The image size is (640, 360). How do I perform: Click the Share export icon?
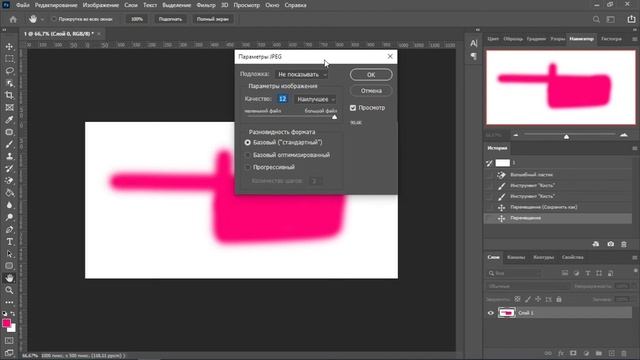631,19
